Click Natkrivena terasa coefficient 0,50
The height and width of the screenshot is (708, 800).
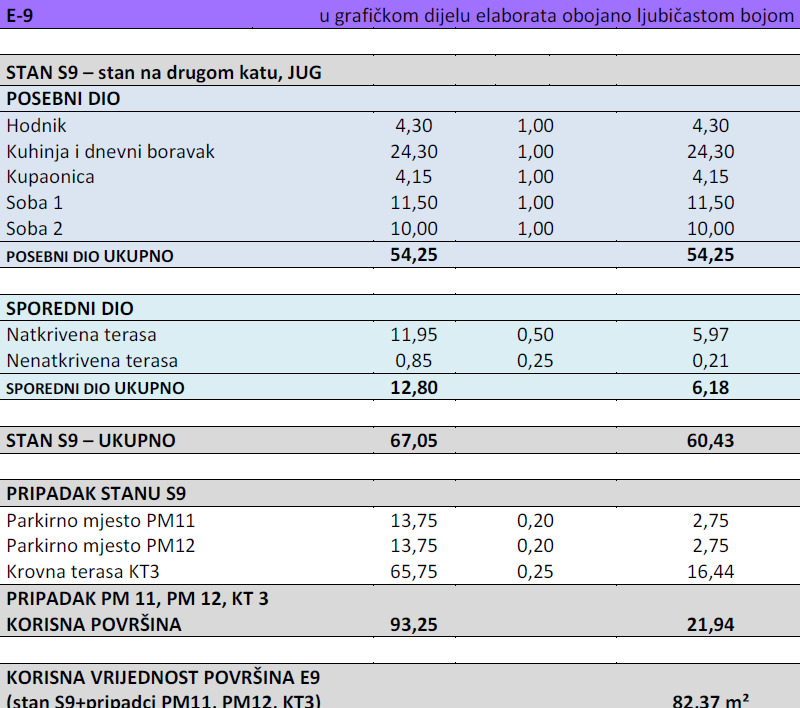[x=535, y=335]
